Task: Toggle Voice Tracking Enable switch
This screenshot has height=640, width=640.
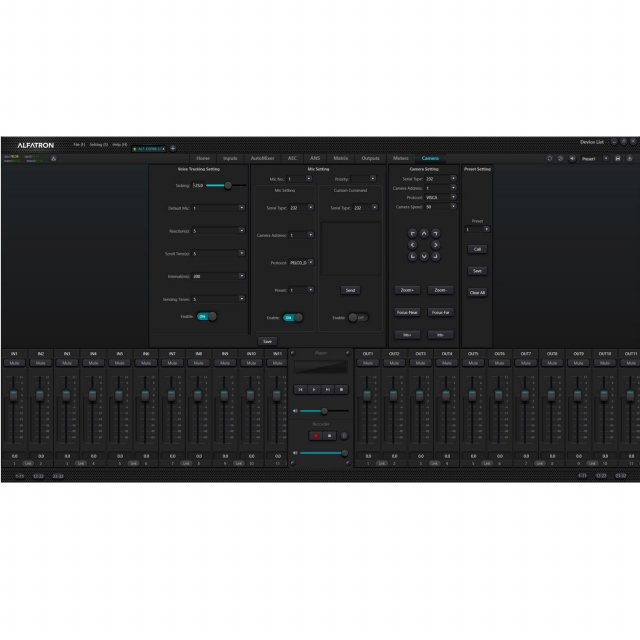Action: point(206,316)
